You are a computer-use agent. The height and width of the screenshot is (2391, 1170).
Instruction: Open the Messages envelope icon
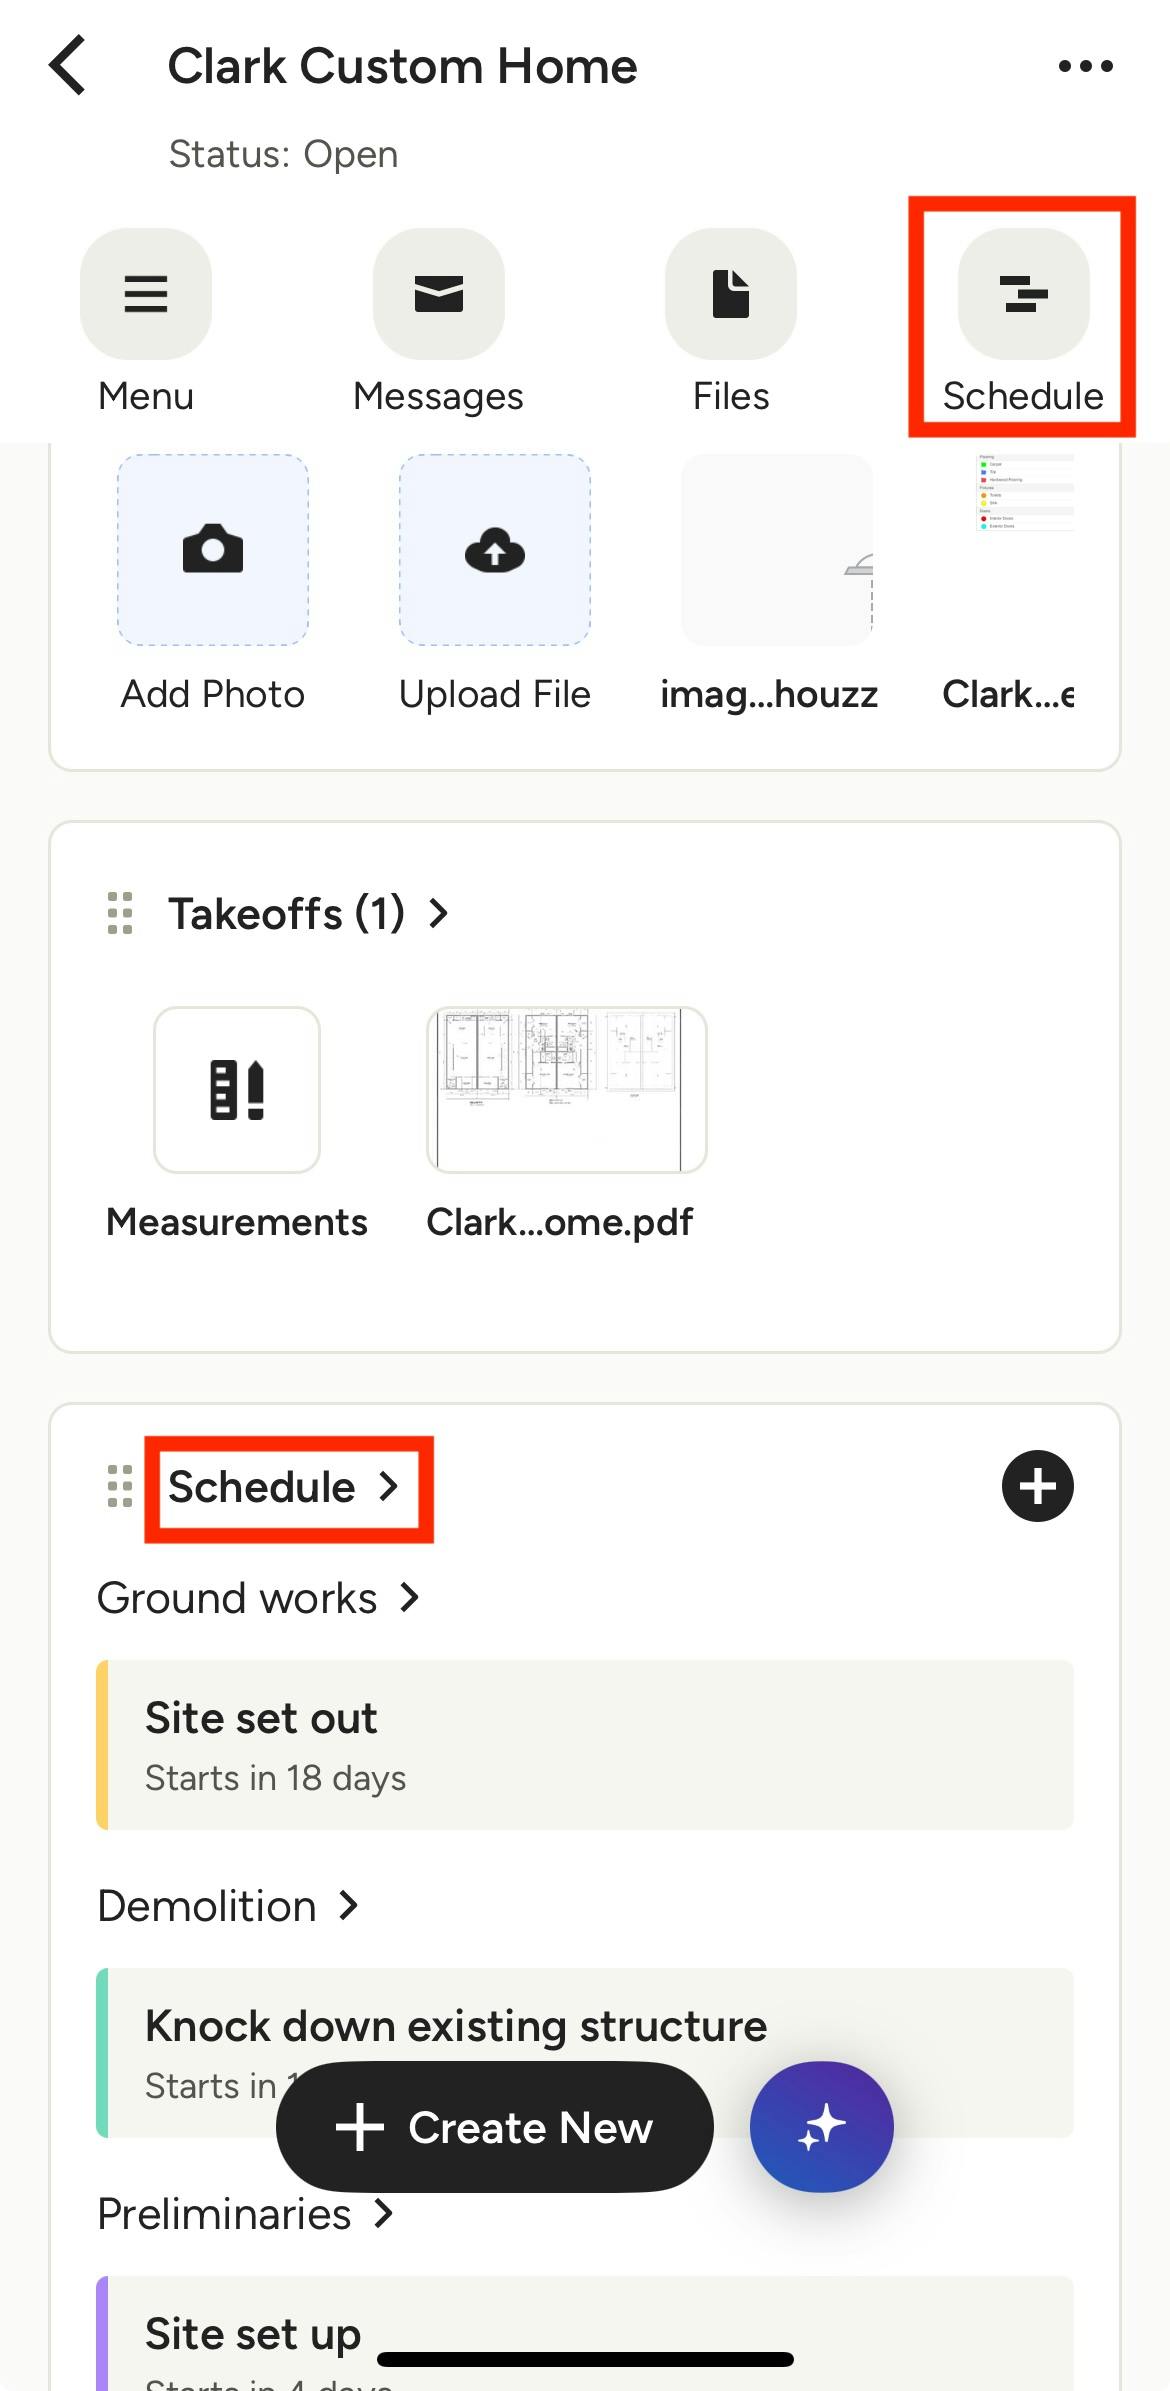pos(438,294)
